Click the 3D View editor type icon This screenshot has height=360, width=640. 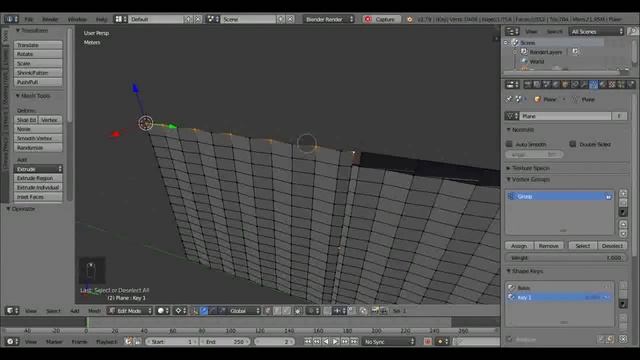tap(12, 311)
